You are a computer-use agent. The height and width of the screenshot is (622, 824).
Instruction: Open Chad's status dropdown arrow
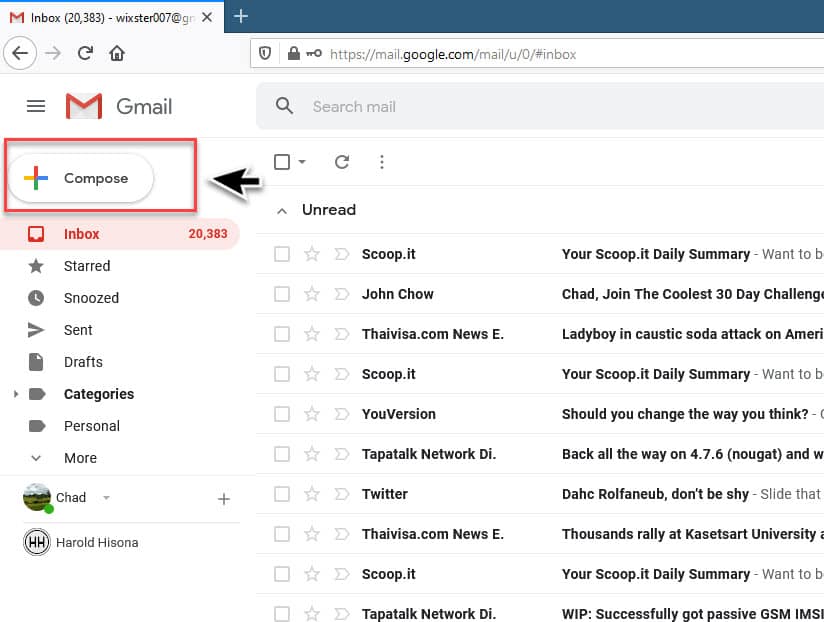click(x=106, y=497)
